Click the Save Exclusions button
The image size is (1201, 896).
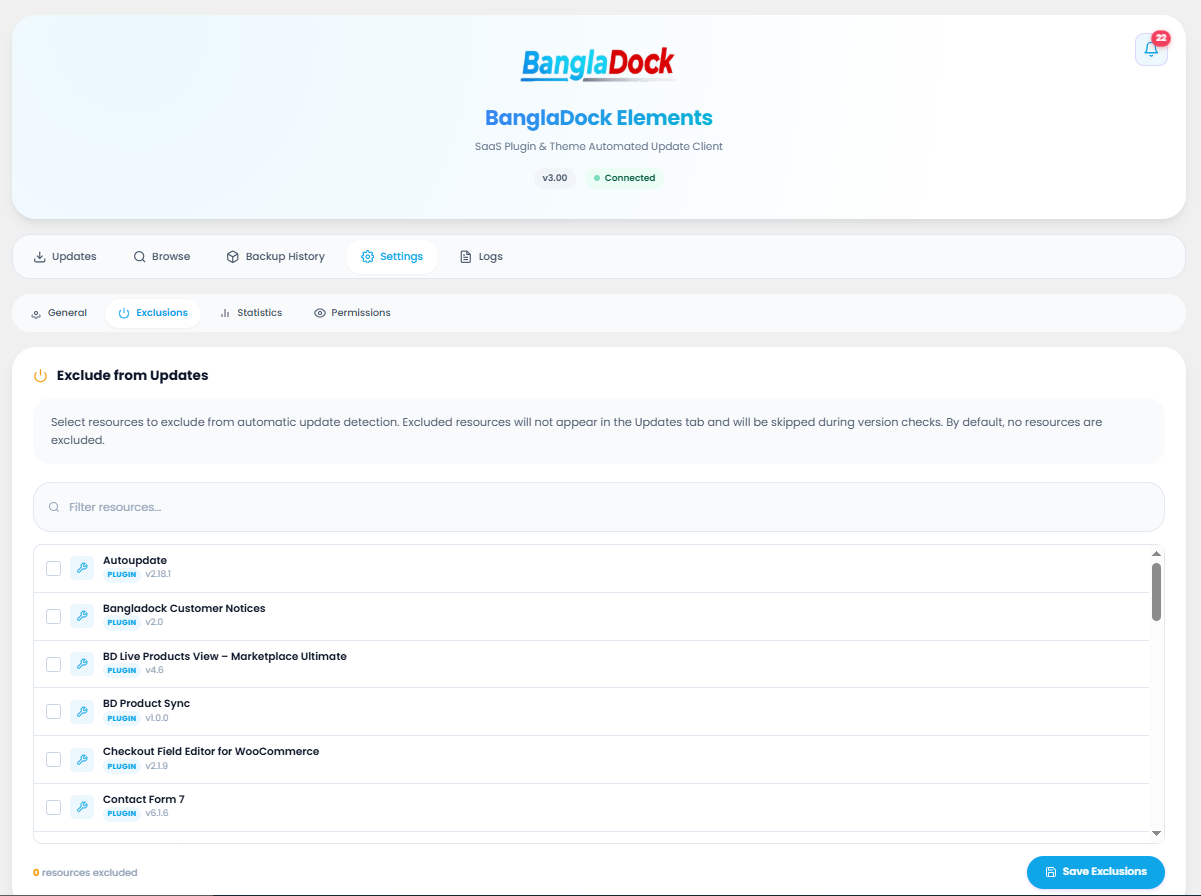pos(1096,872)
